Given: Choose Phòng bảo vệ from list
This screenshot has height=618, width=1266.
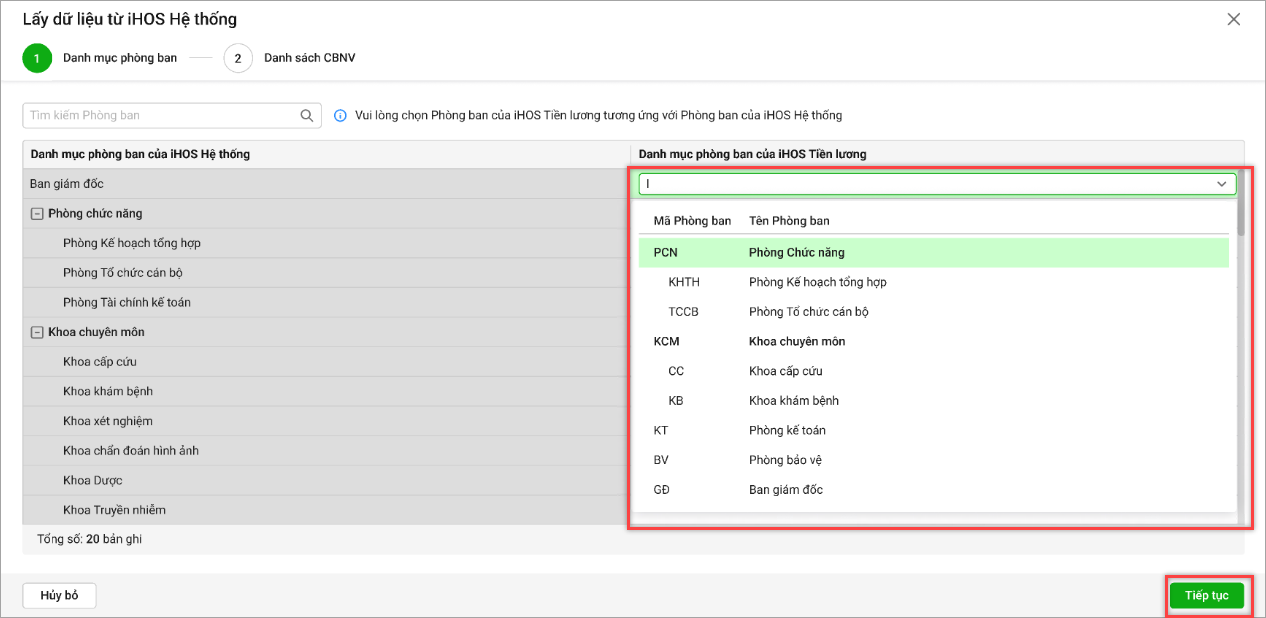Looking at the screenshot, I should (x=785, y=460).
